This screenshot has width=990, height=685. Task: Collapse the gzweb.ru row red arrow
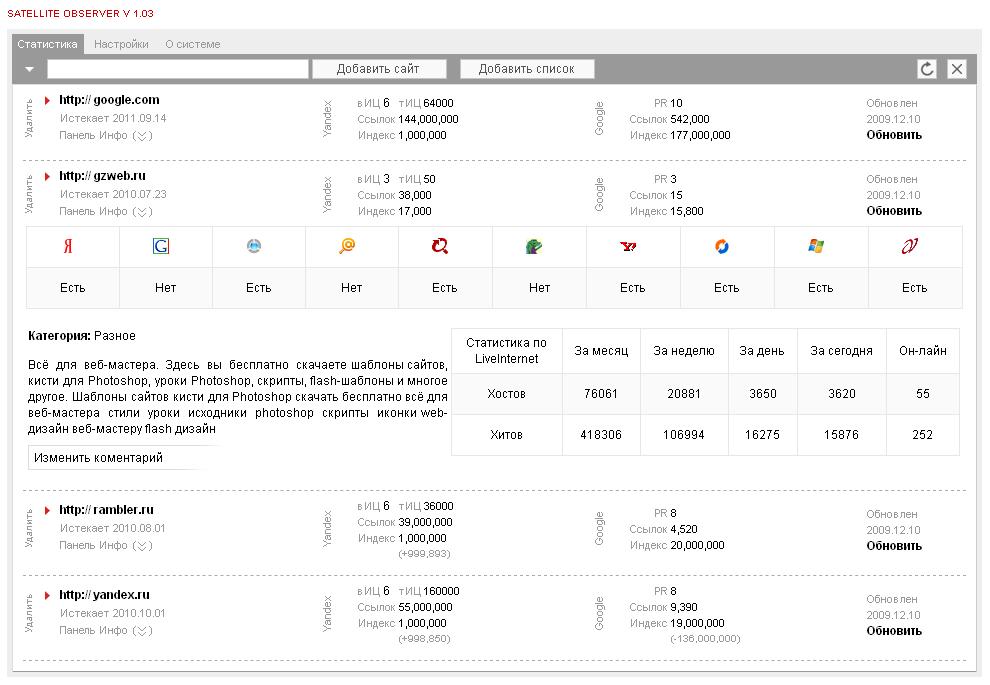pos(47,176)
